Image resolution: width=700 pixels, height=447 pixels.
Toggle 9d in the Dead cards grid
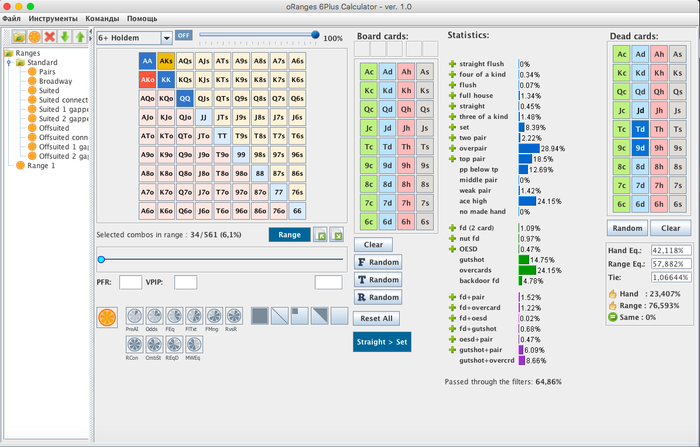tap(640, 148)
